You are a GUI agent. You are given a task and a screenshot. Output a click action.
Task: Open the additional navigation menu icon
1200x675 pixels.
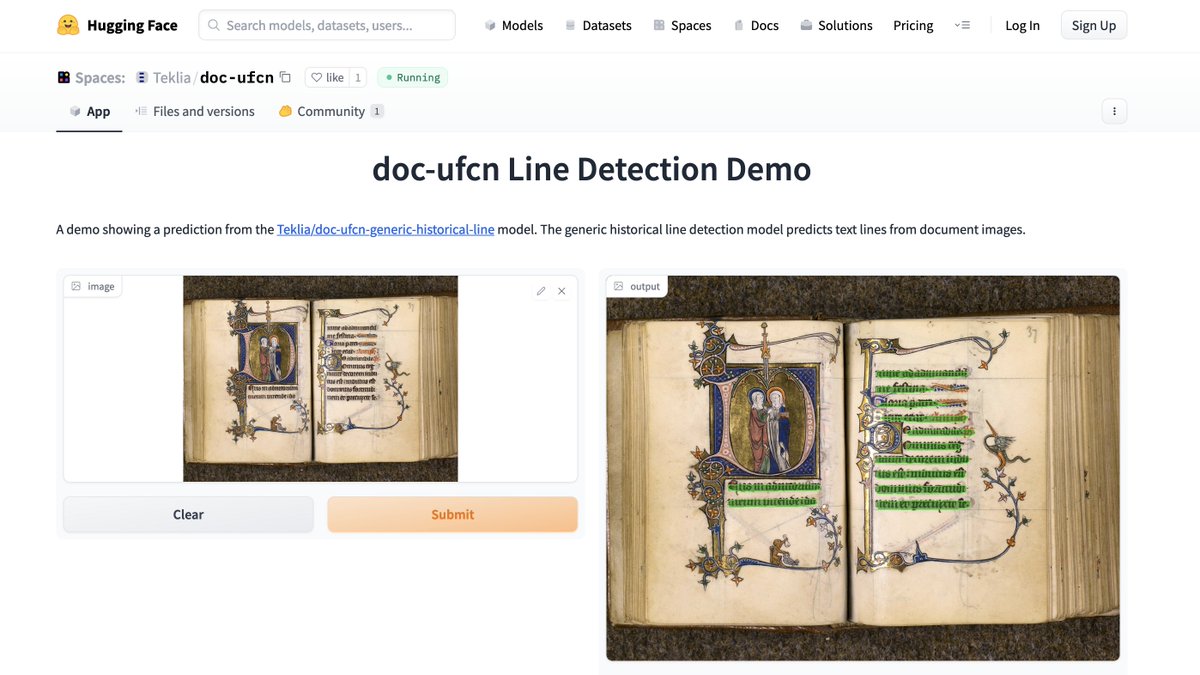pos(962,25)
